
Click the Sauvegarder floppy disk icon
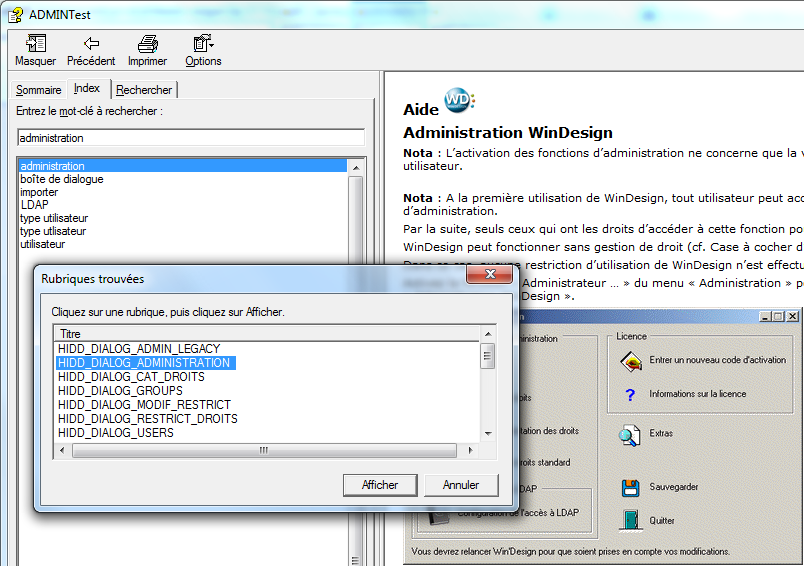click(630, 488)
